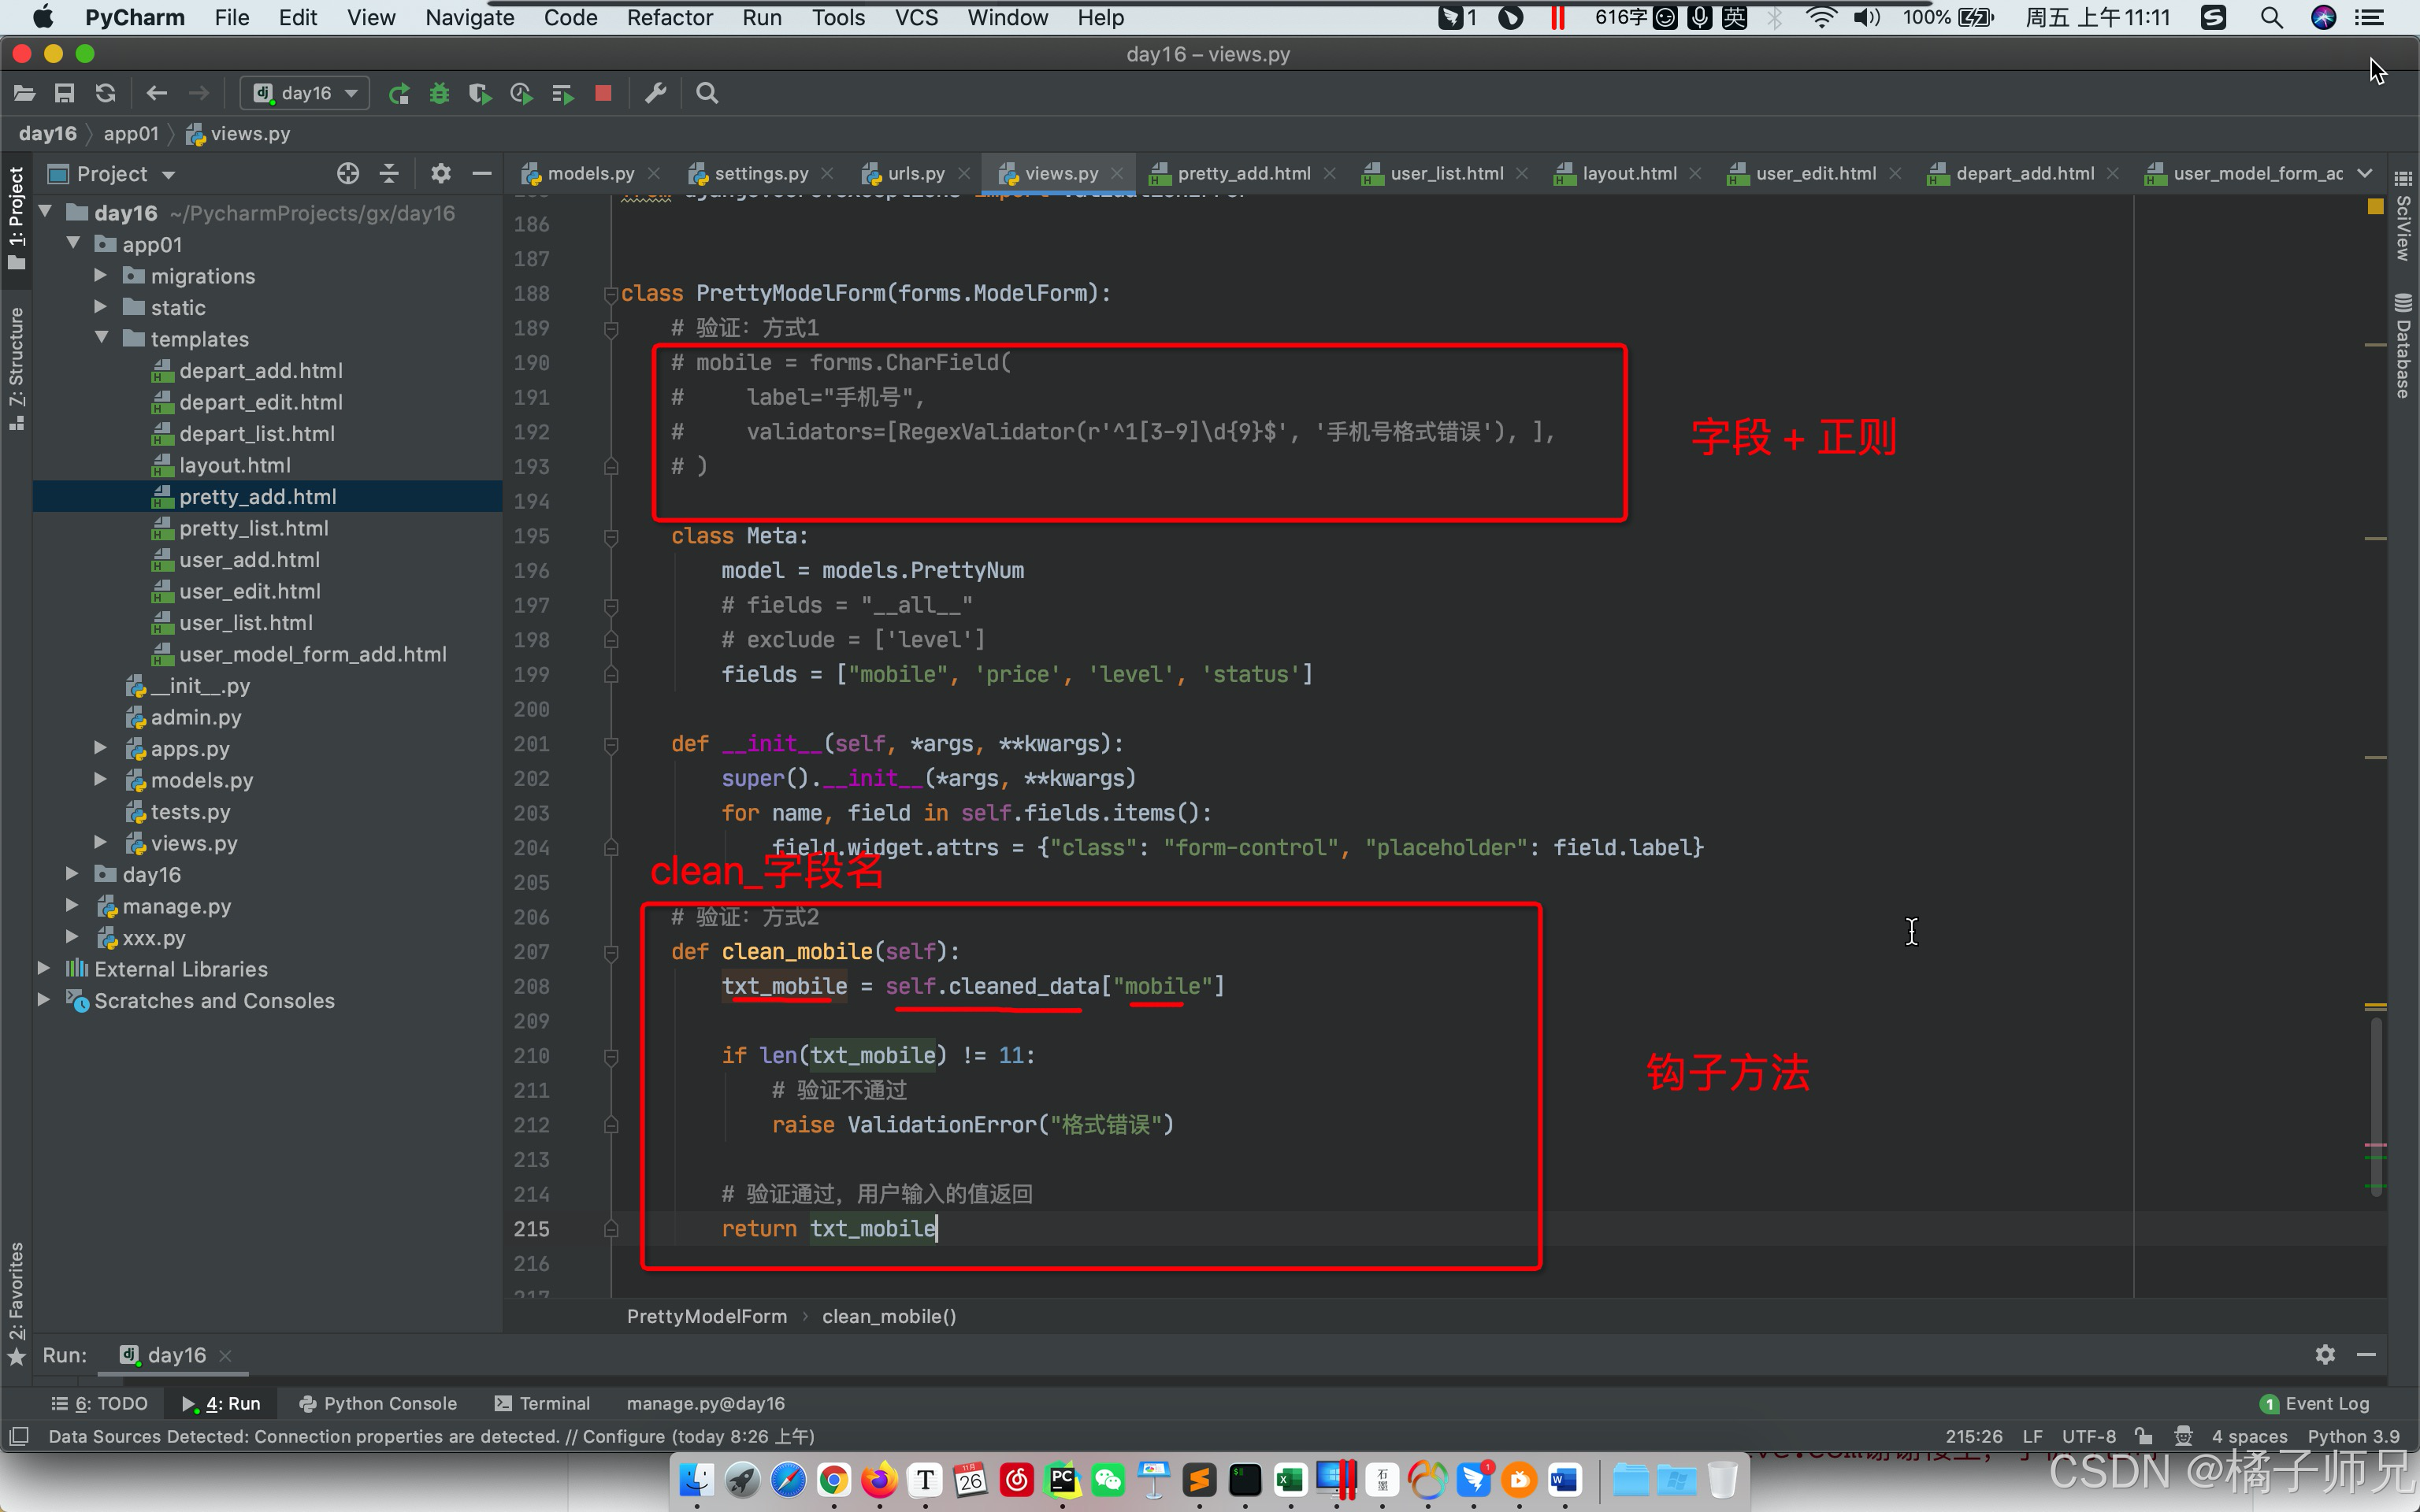
Task: Expand the migrations folder
Action: (x=101, y=276)
